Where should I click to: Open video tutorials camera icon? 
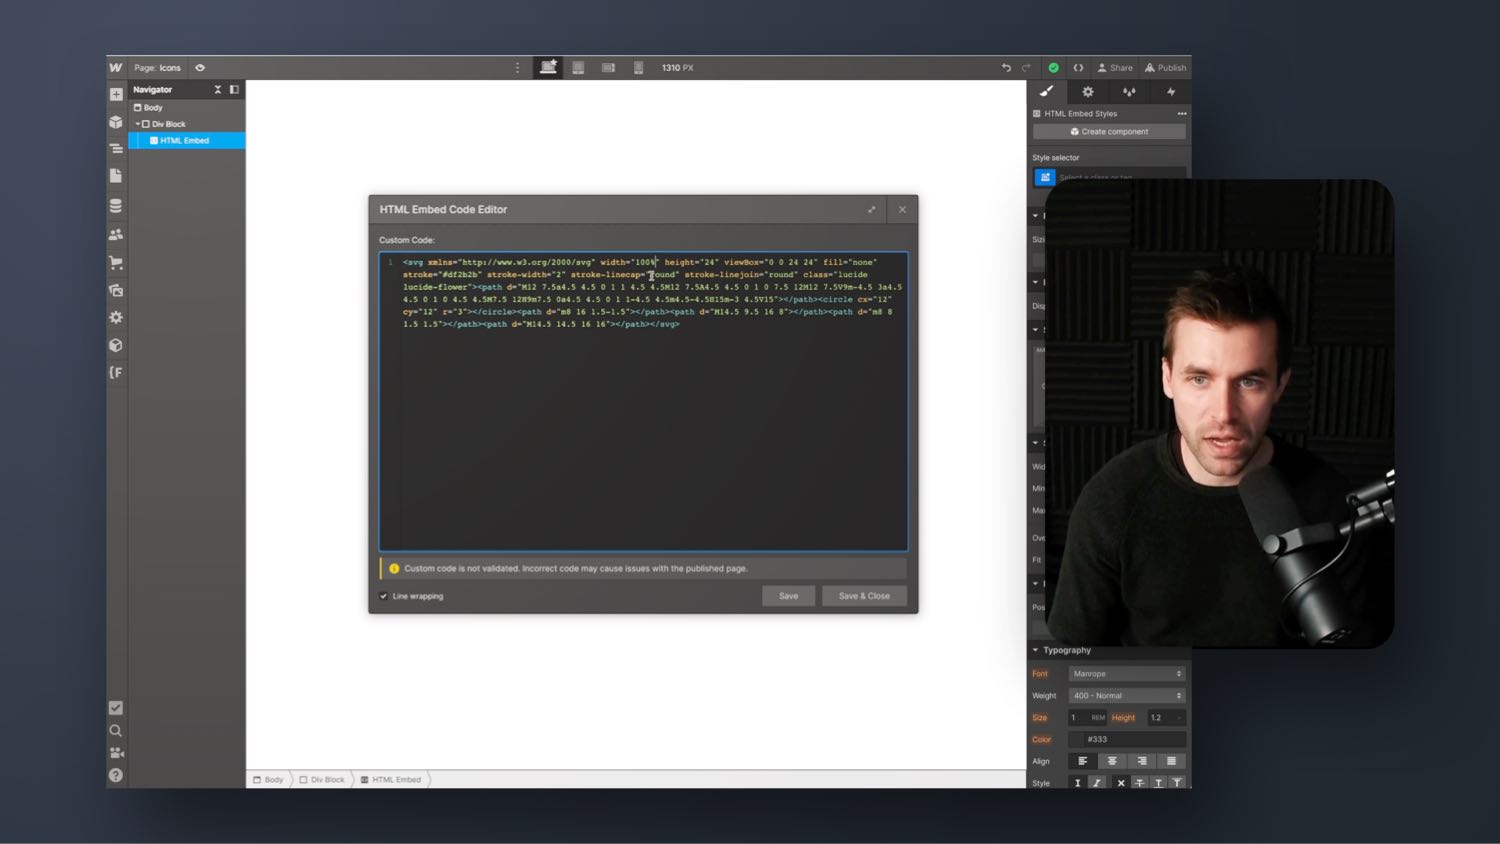coord(116,753)
